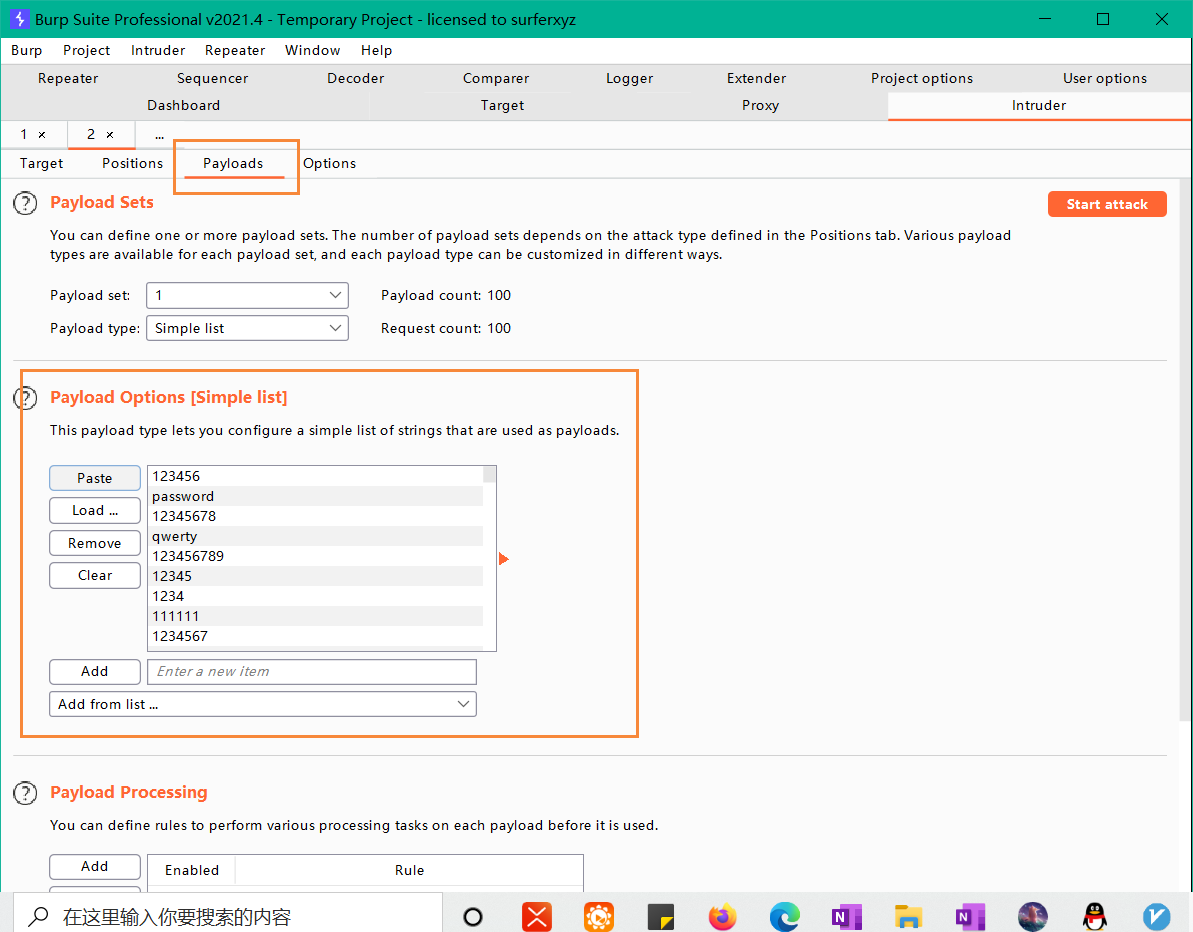Open the Logger main tab
The height and width of the screenshot is (932, 1193).
(x=629, y=78)
